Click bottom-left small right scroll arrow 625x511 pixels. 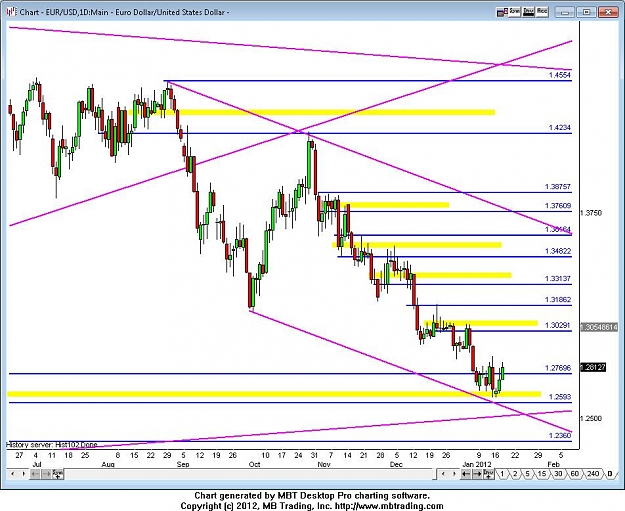24,474
